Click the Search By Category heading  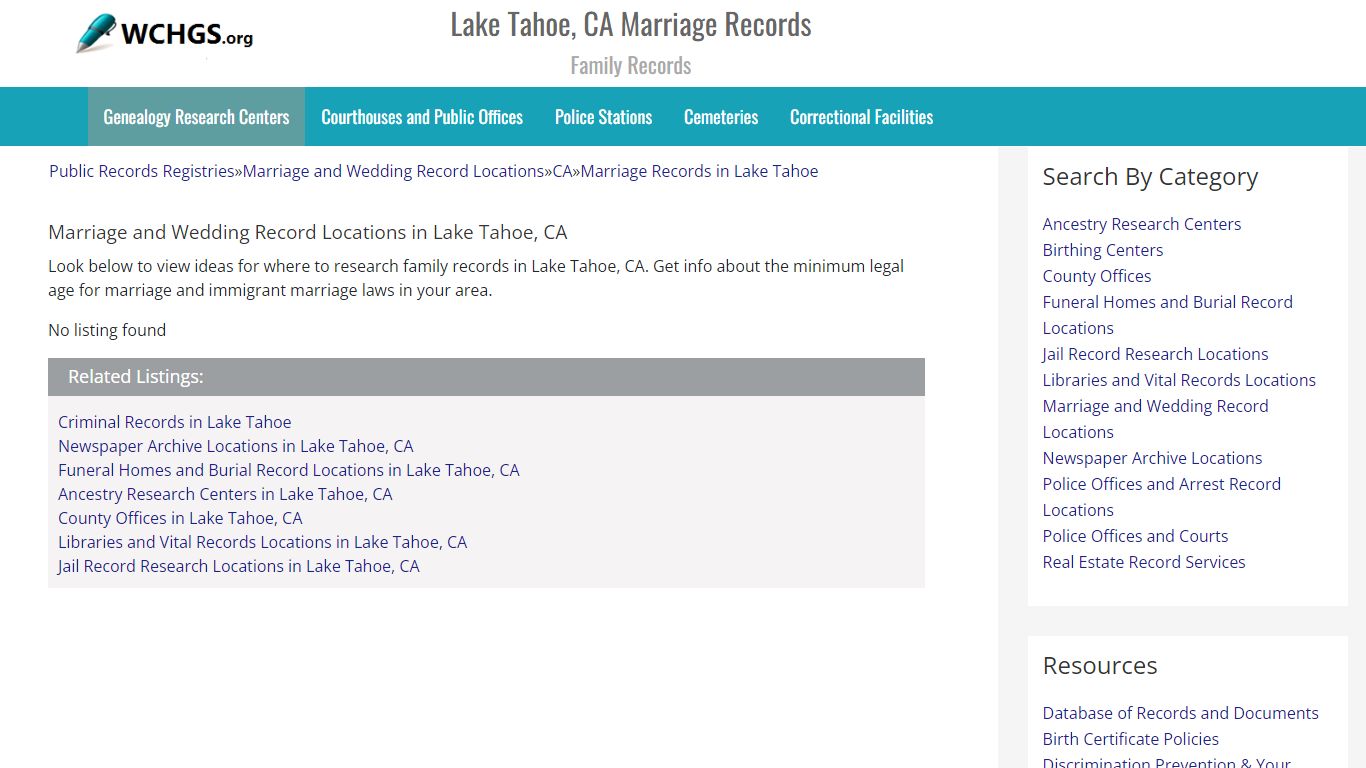(x=1150, y=177)
